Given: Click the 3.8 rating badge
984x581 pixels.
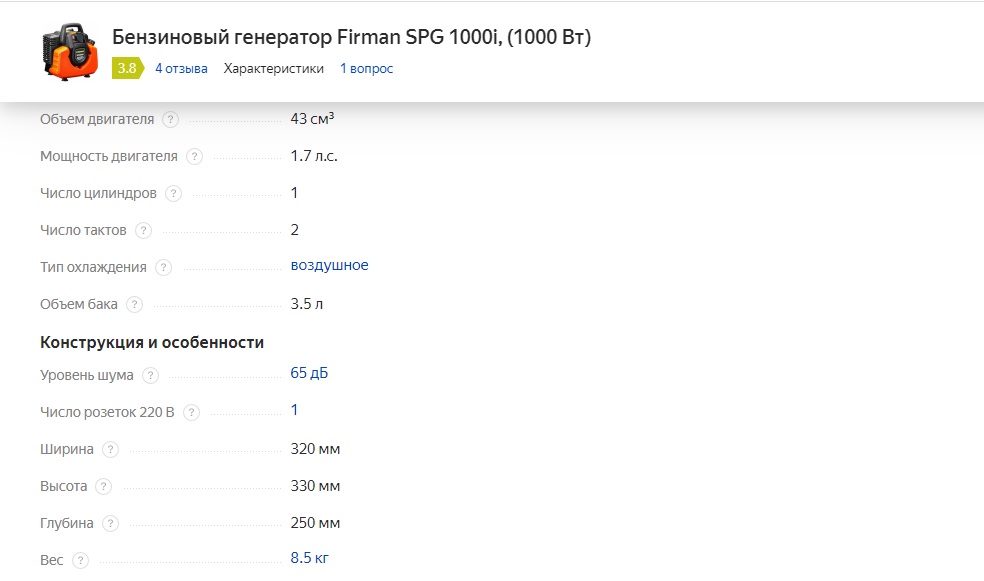Looking at the screenshot, I should 127,68.
